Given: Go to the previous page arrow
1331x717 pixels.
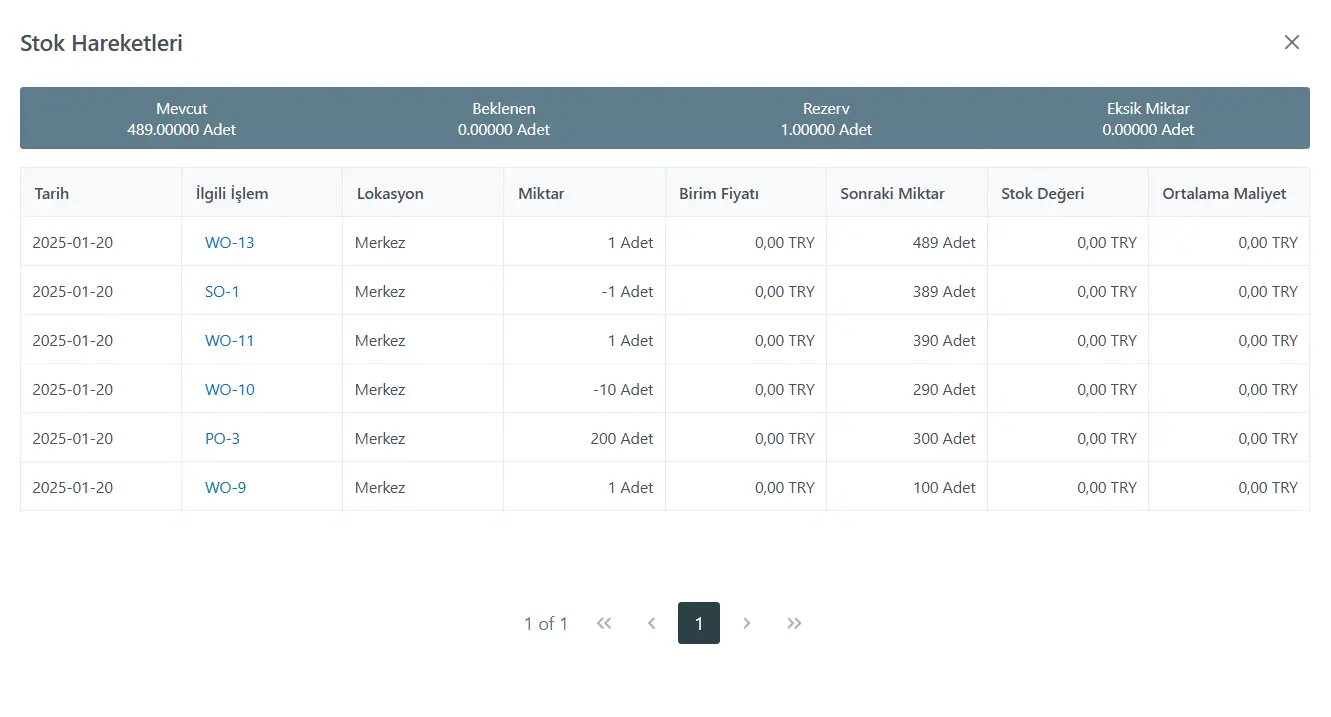Looking at the screenshot, I should click(x=651, y=623).
